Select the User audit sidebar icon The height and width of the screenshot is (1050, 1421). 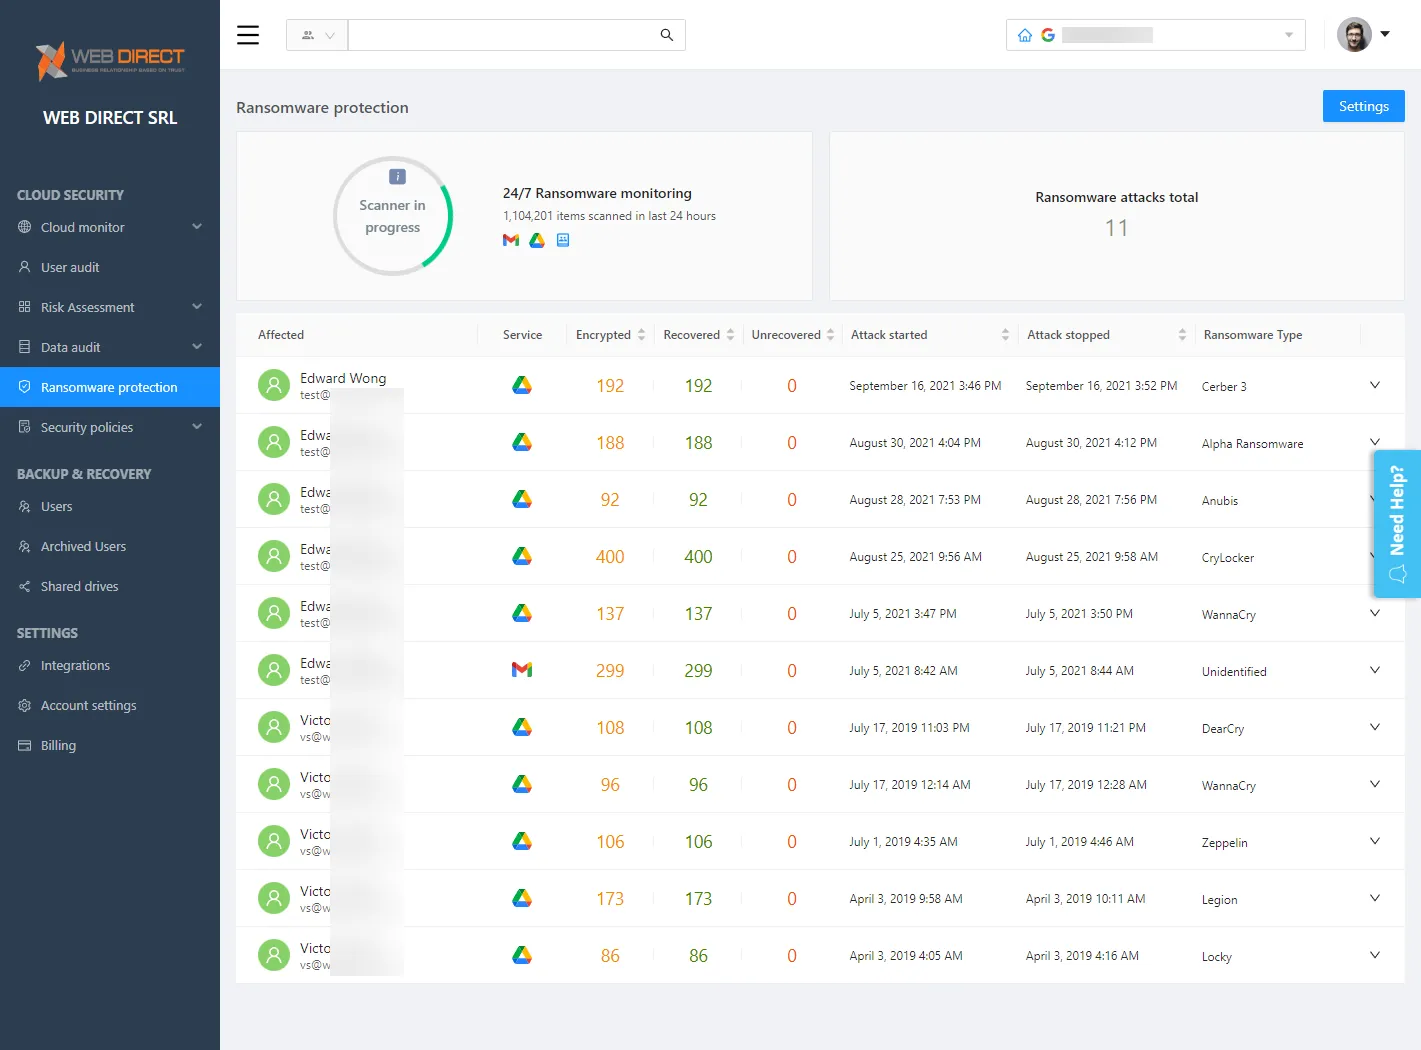[x=24, y=267]
